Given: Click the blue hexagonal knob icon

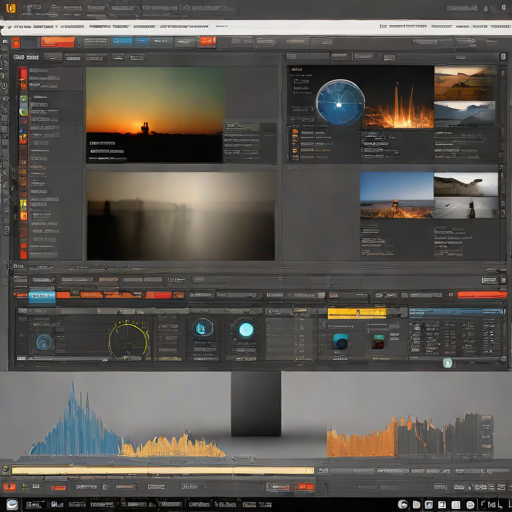Looking at the screenshot, I should [x=202, y=328].
